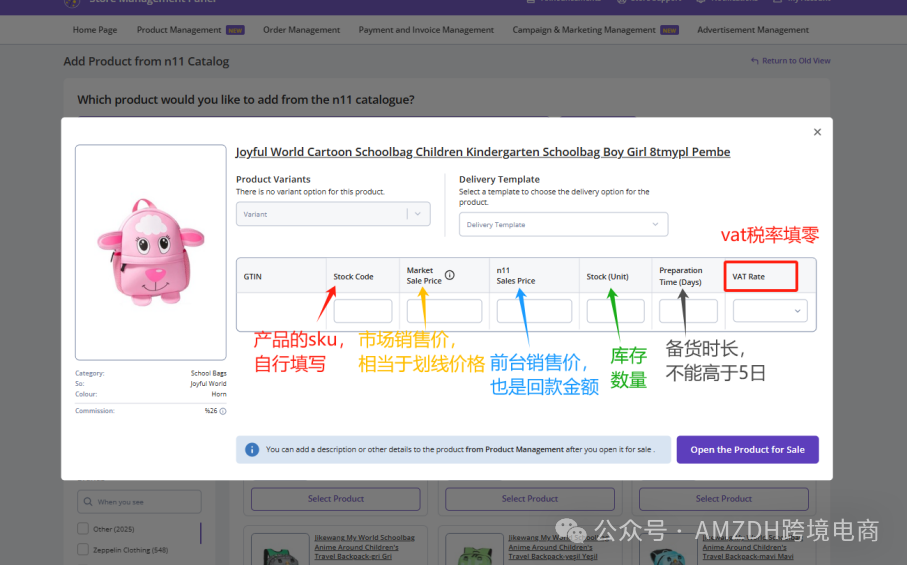Toggle the Other (2025) checkbox
This screenshot has width=908, height=566.
(83, 528)
